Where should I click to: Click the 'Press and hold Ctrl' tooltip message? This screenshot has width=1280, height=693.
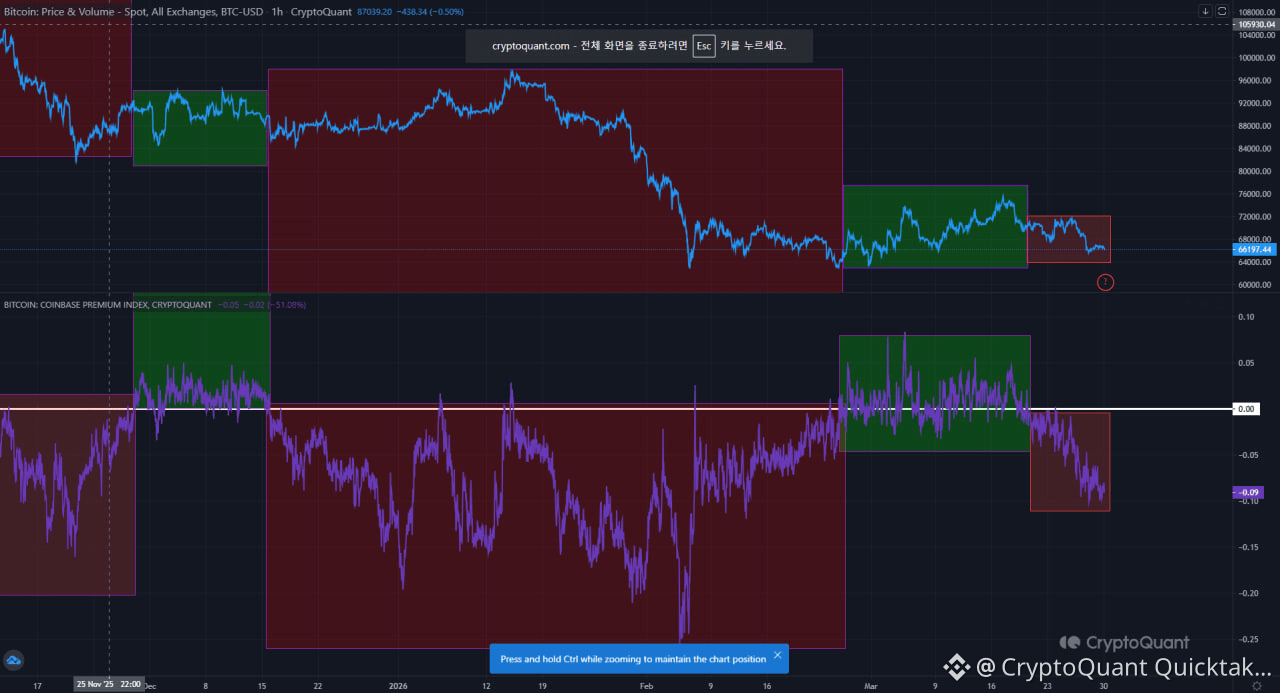[633, 659]
